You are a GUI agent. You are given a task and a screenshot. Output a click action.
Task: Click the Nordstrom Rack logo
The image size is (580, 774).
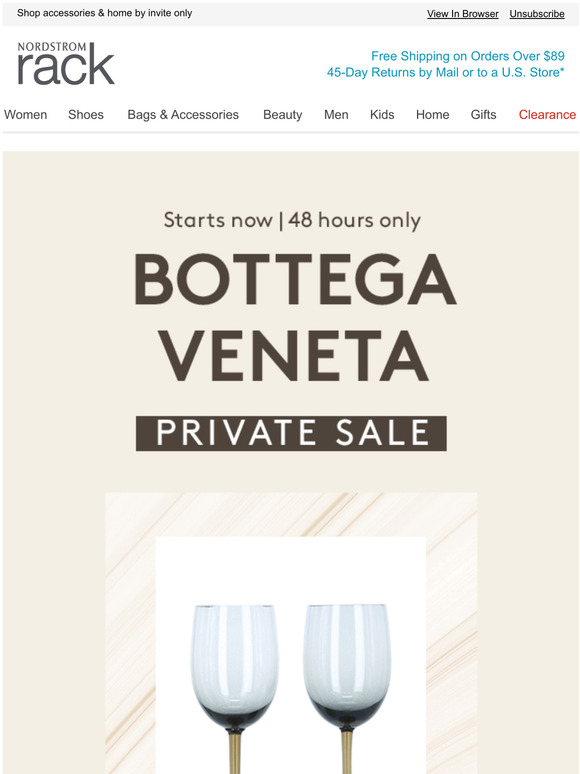(x=66, y=64)
